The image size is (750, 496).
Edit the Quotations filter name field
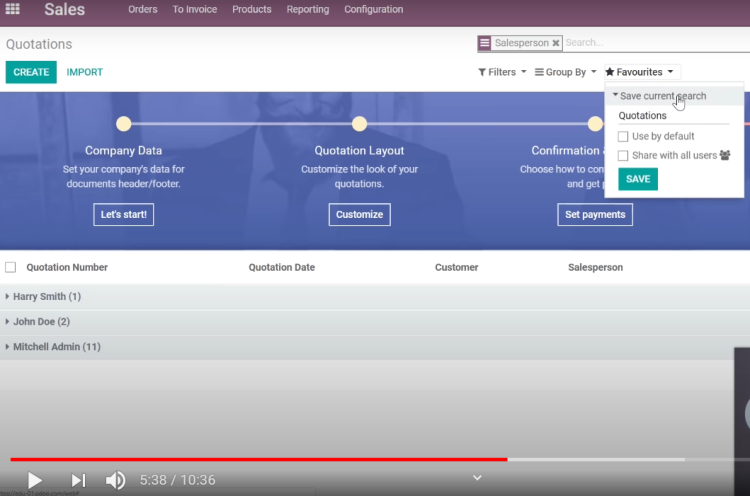[673, 116]
